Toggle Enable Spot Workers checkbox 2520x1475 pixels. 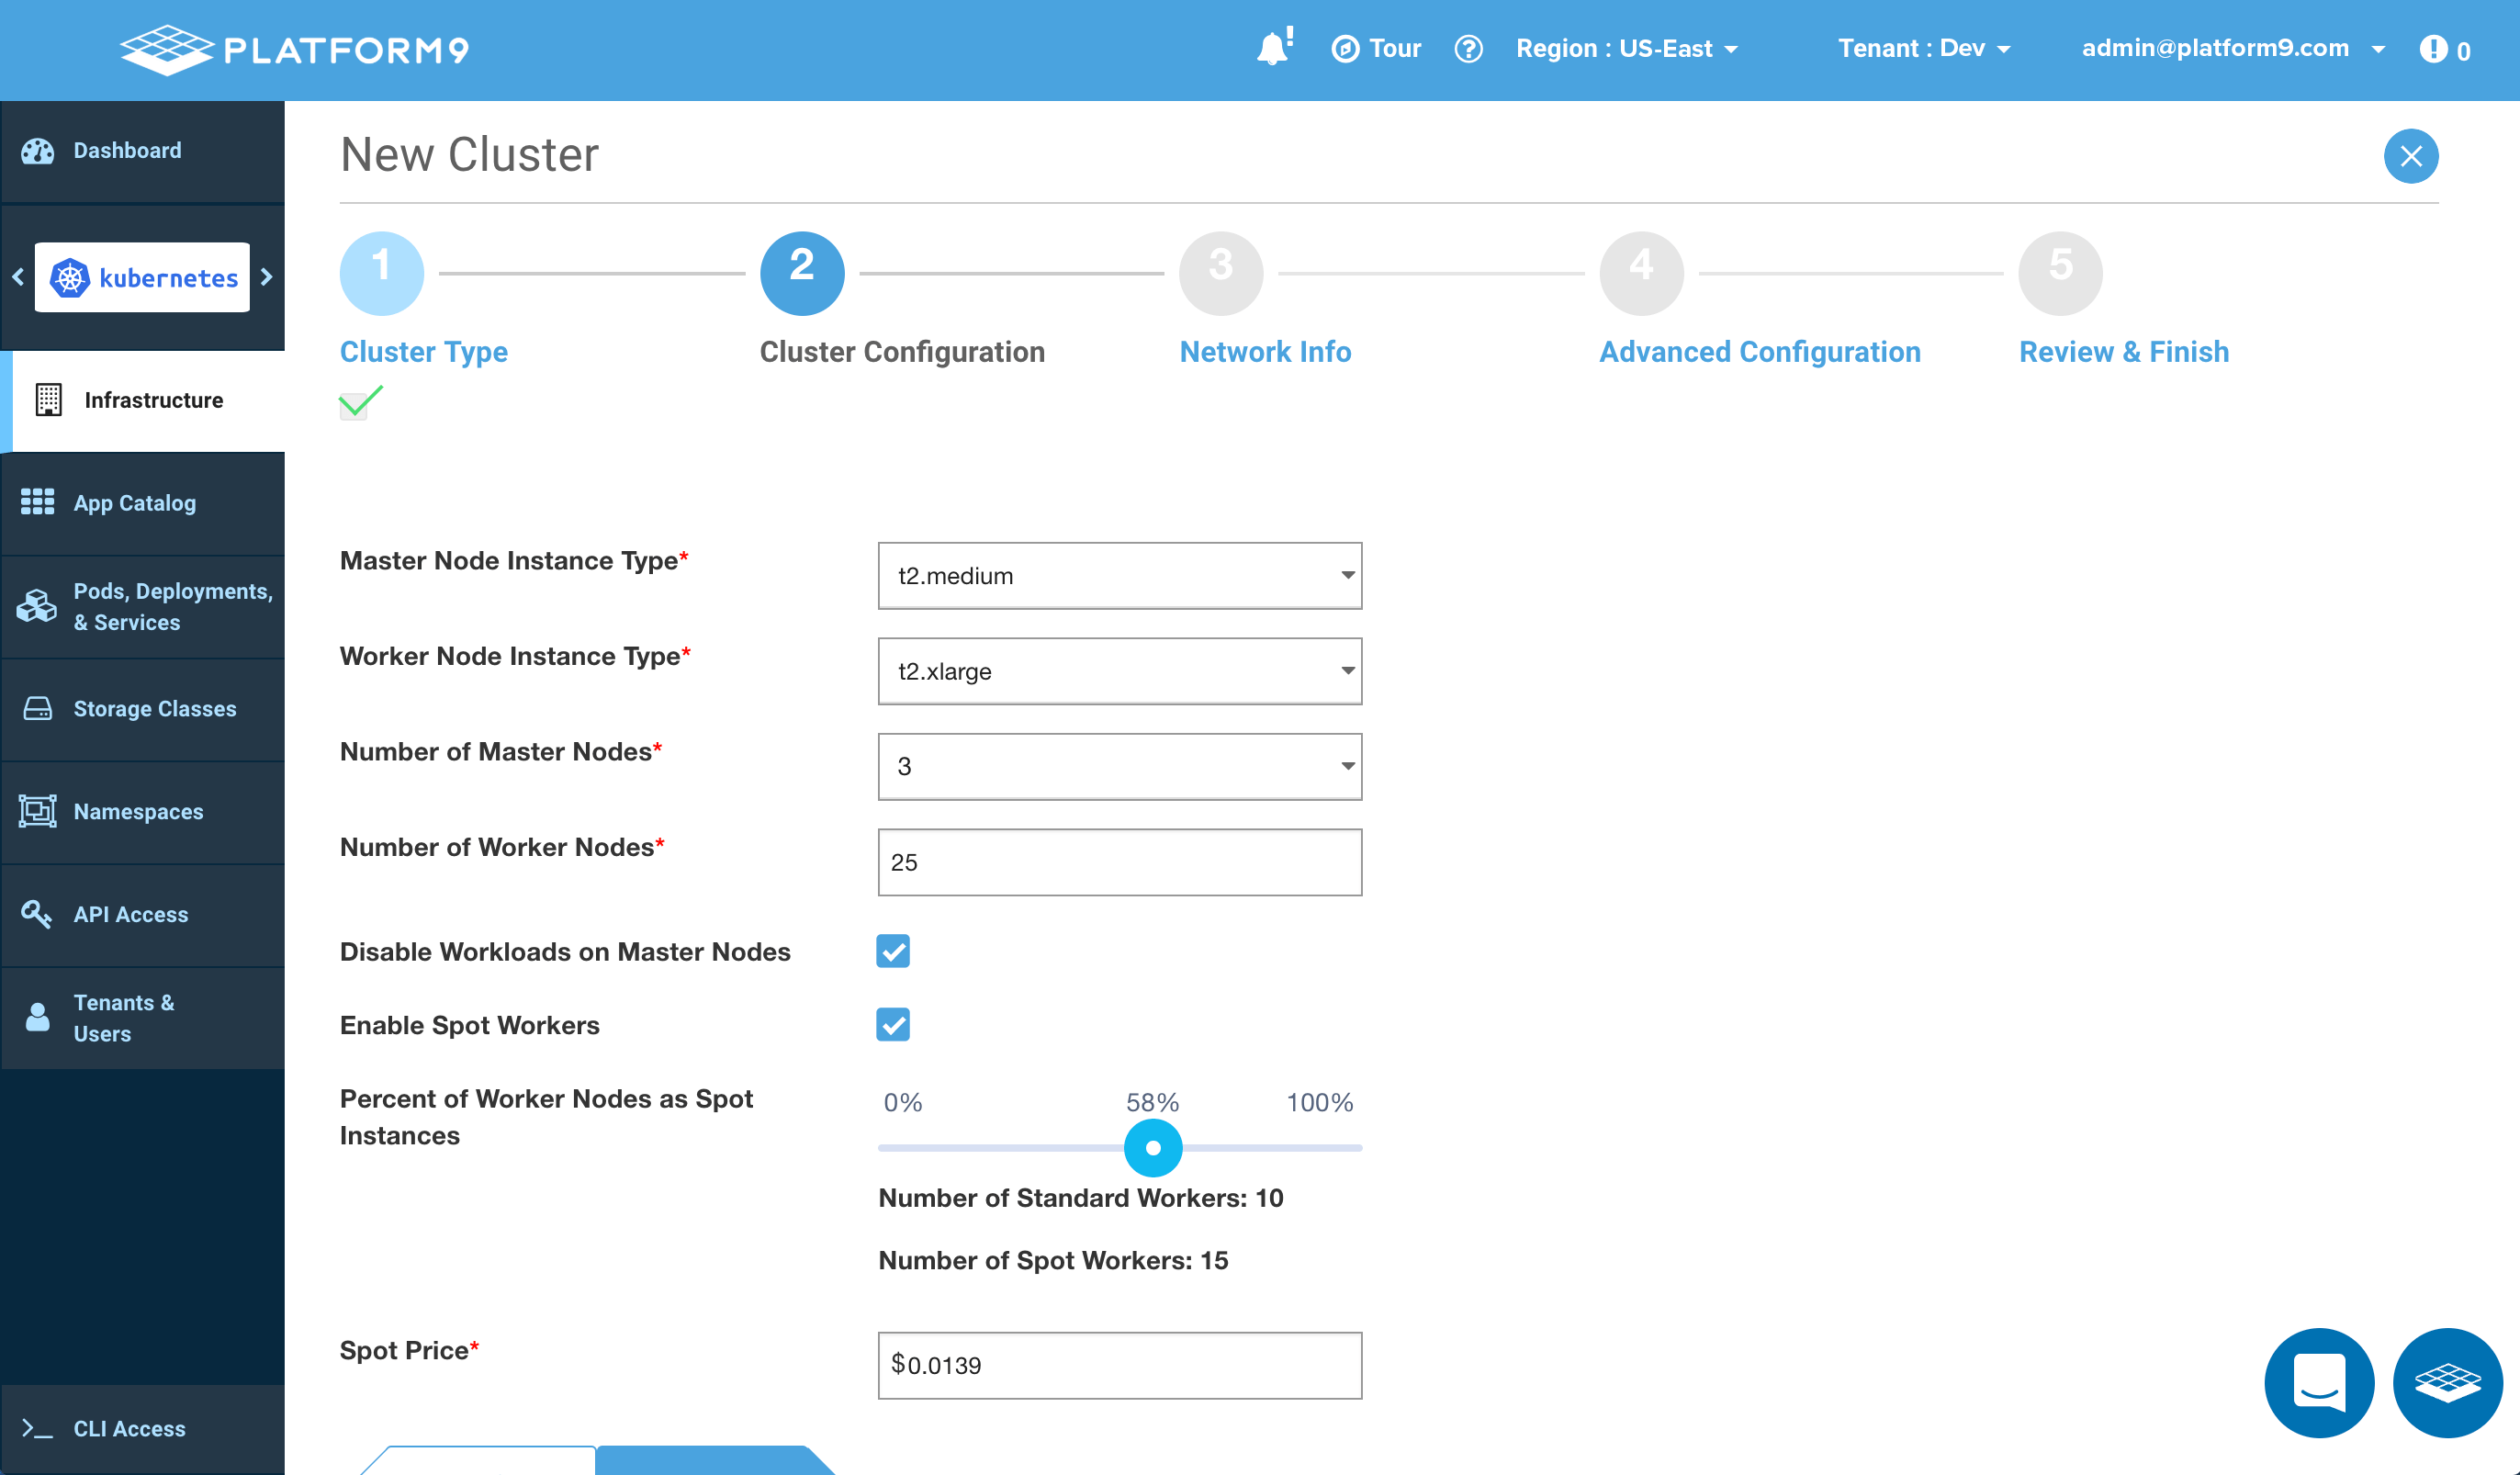pyautogui.click(x=893, y=1024)
